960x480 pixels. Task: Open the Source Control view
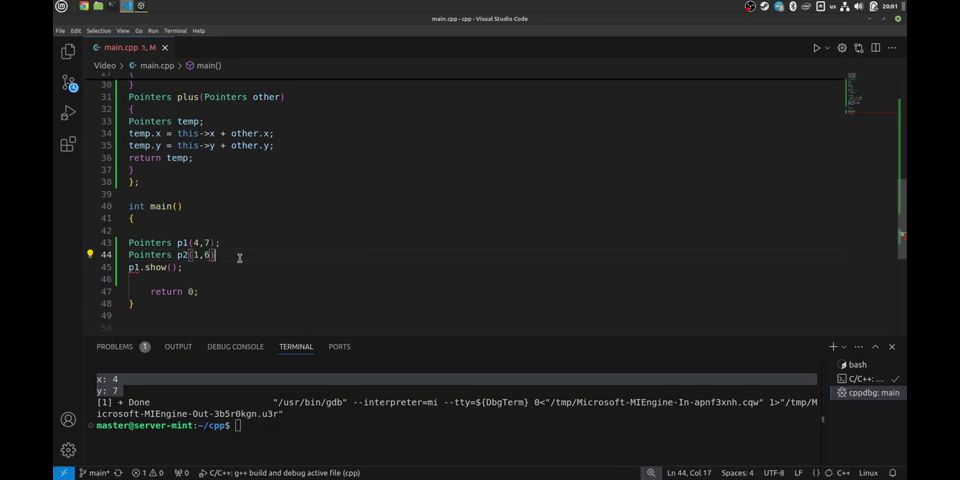pyautogui.click(x=69, y=83)
